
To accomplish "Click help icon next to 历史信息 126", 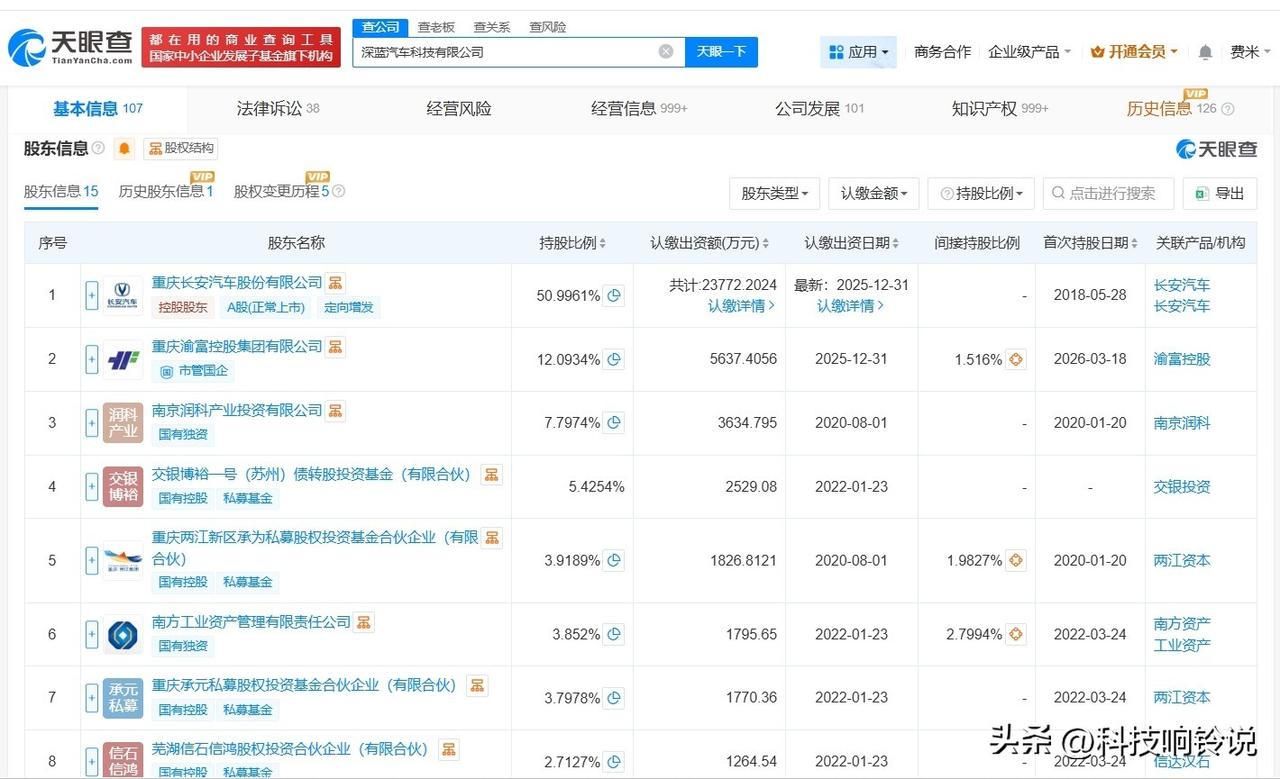I will [x=1228, y=109].
